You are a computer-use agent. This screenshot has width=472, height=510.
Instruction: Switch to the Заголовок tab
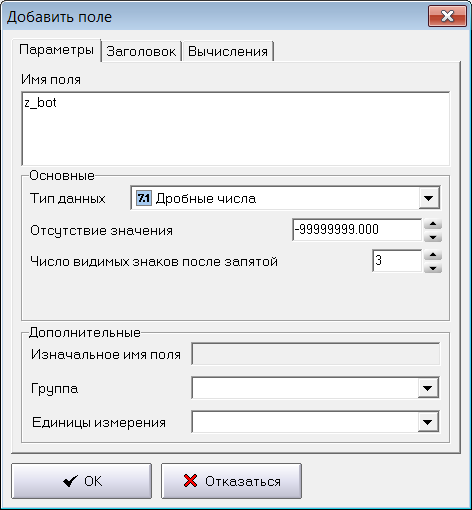pos(141,51)
